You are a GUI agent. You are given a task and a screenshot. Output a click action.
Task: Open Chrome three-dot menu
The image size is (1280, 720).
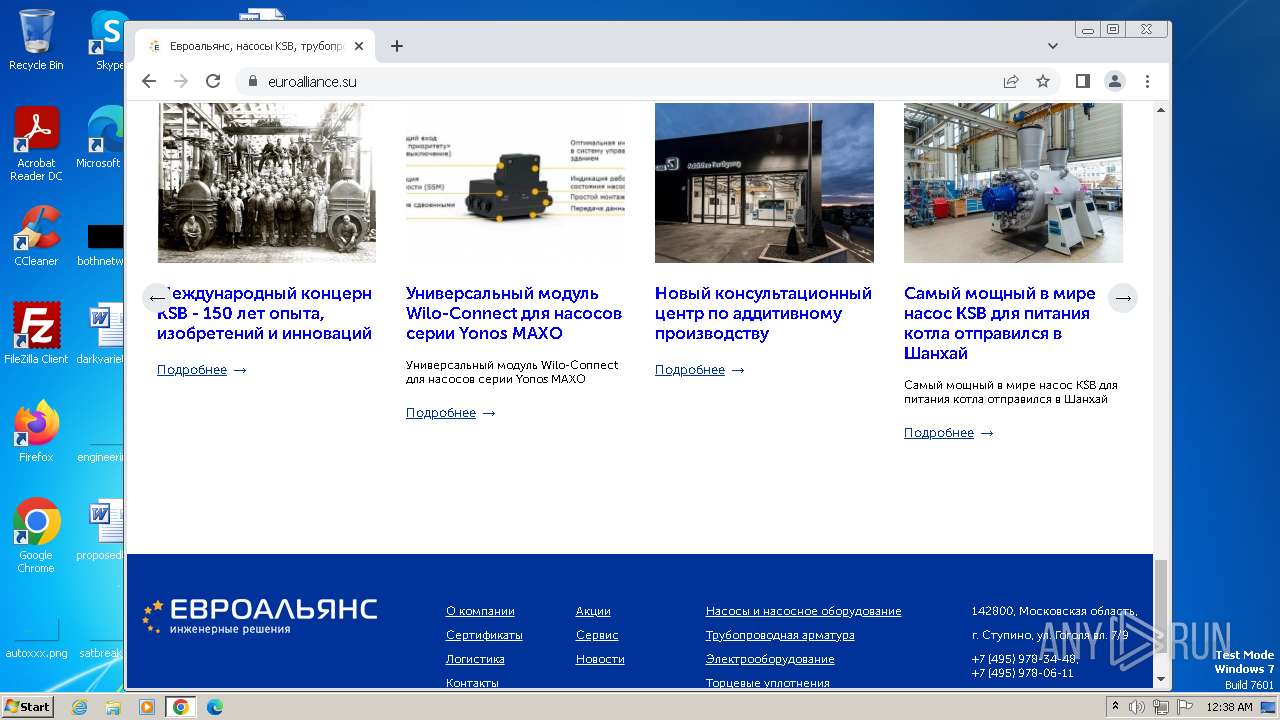(1147, 81)
